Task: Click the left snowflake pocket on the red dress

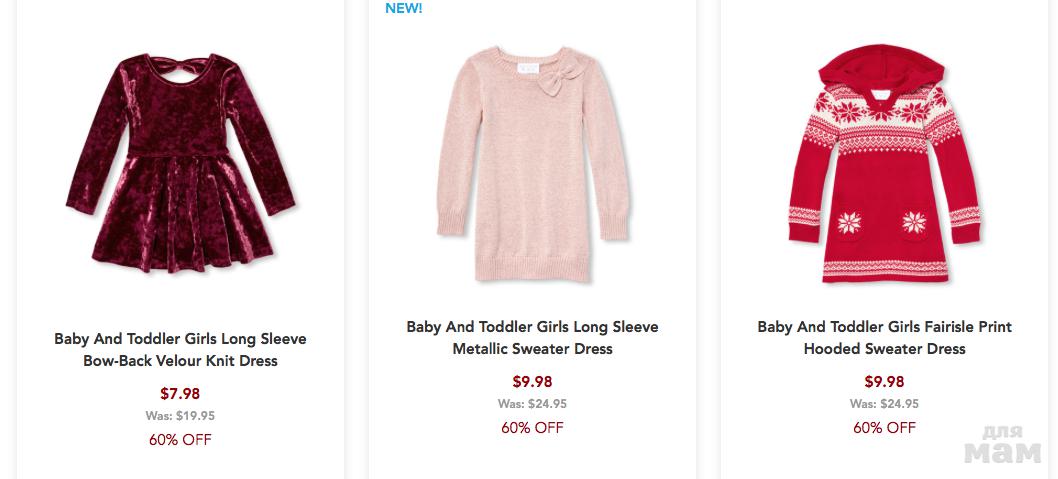Action: point(851,224)
